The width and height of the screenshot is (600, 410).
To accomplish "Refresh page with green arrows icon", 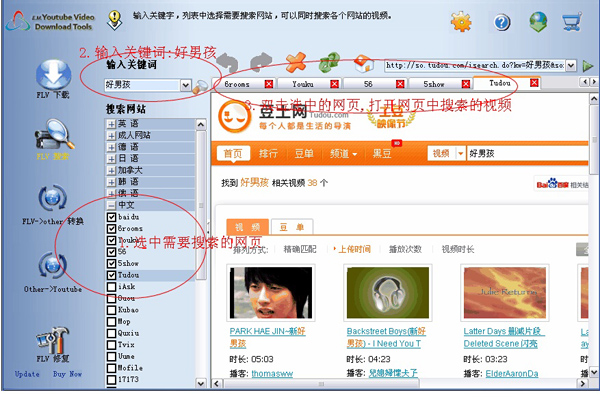I will click(329, 62).
